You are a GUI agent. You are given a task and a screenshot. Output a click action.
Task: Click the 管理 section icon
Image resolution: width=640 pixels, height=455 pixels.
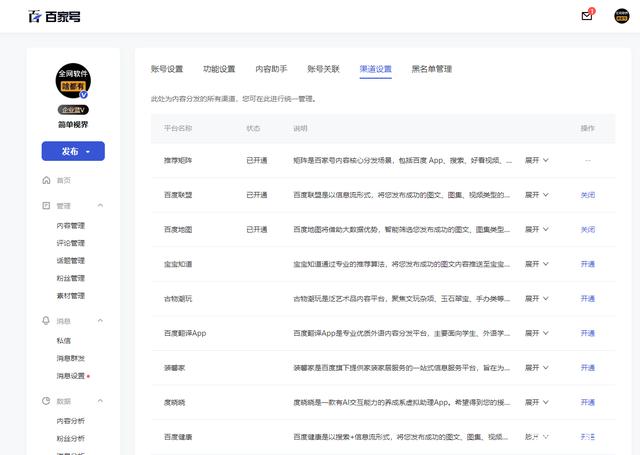point(46,205)
